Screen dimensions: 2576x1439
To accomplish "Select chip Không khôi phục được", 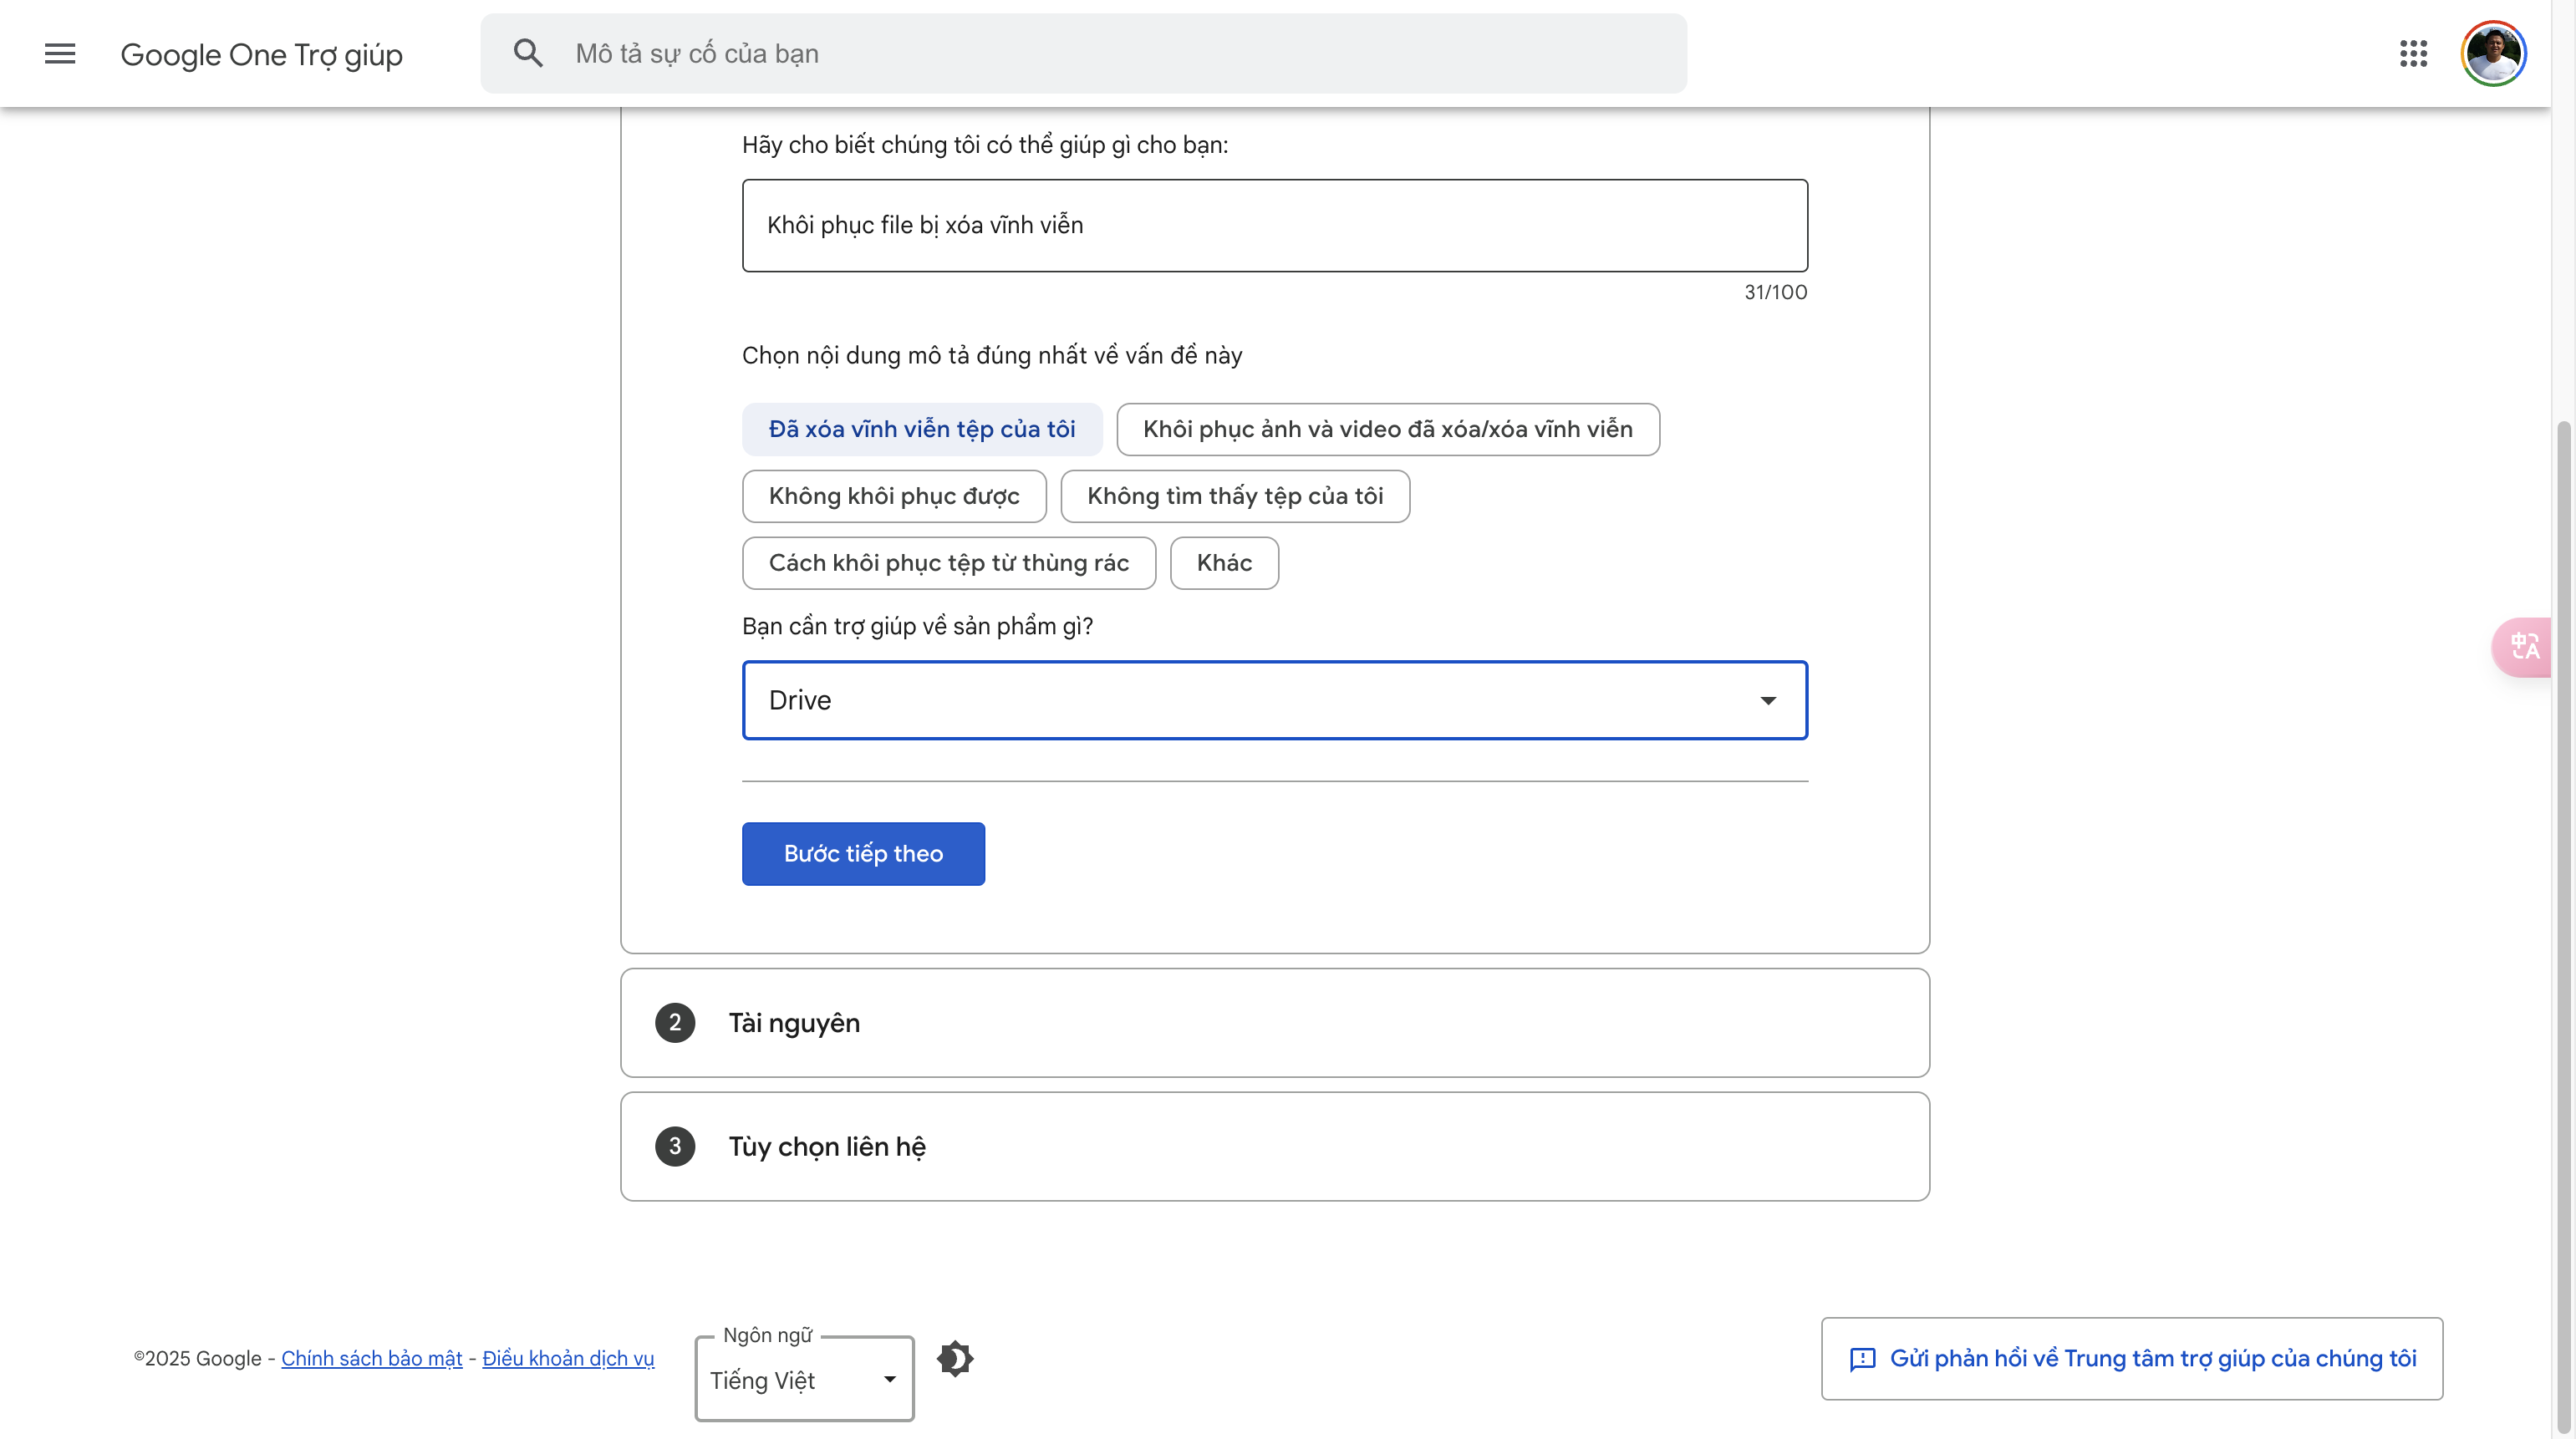I will point(894,496).
